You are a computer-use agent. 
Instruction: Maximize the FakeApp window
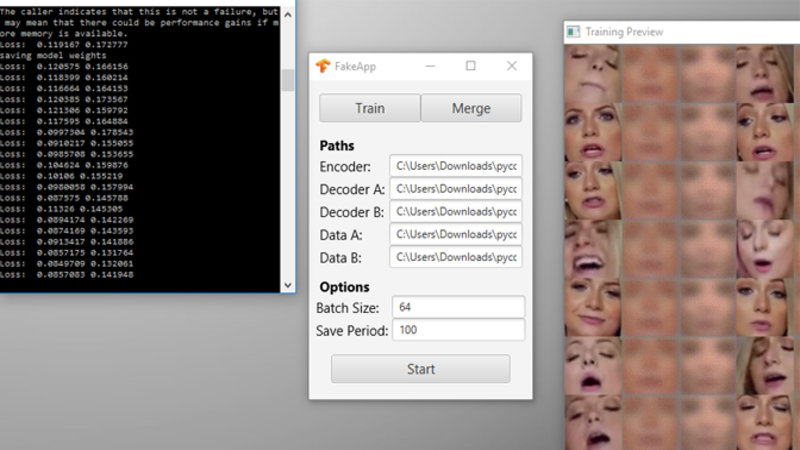pos(470,66)
